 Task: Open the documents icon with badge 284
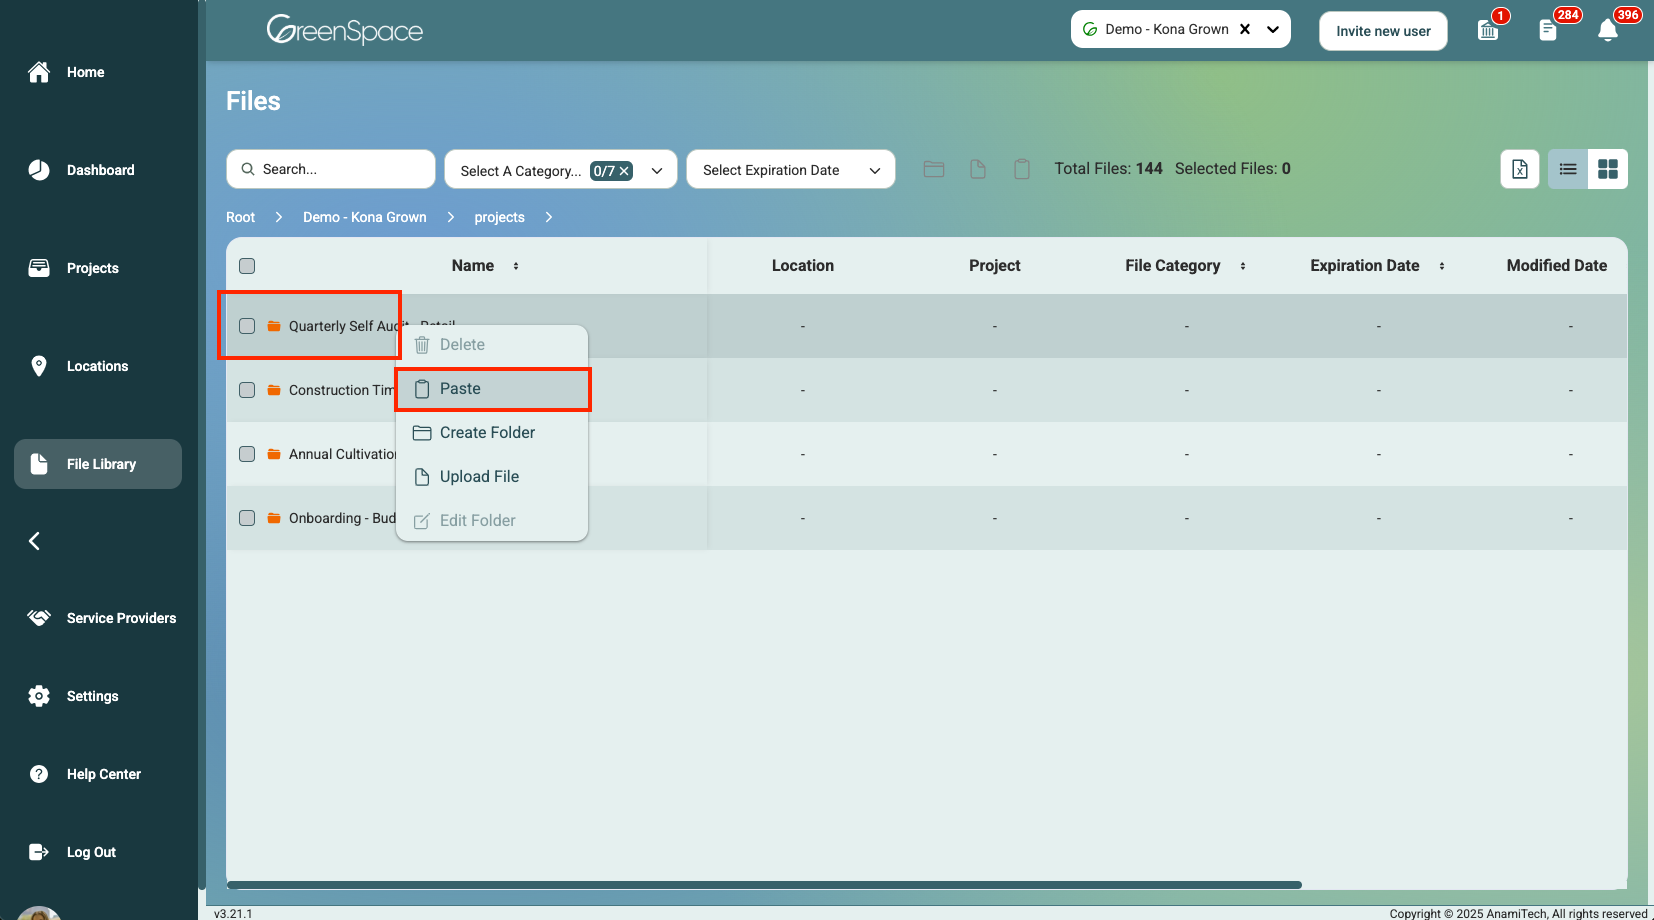[1548, 30]
